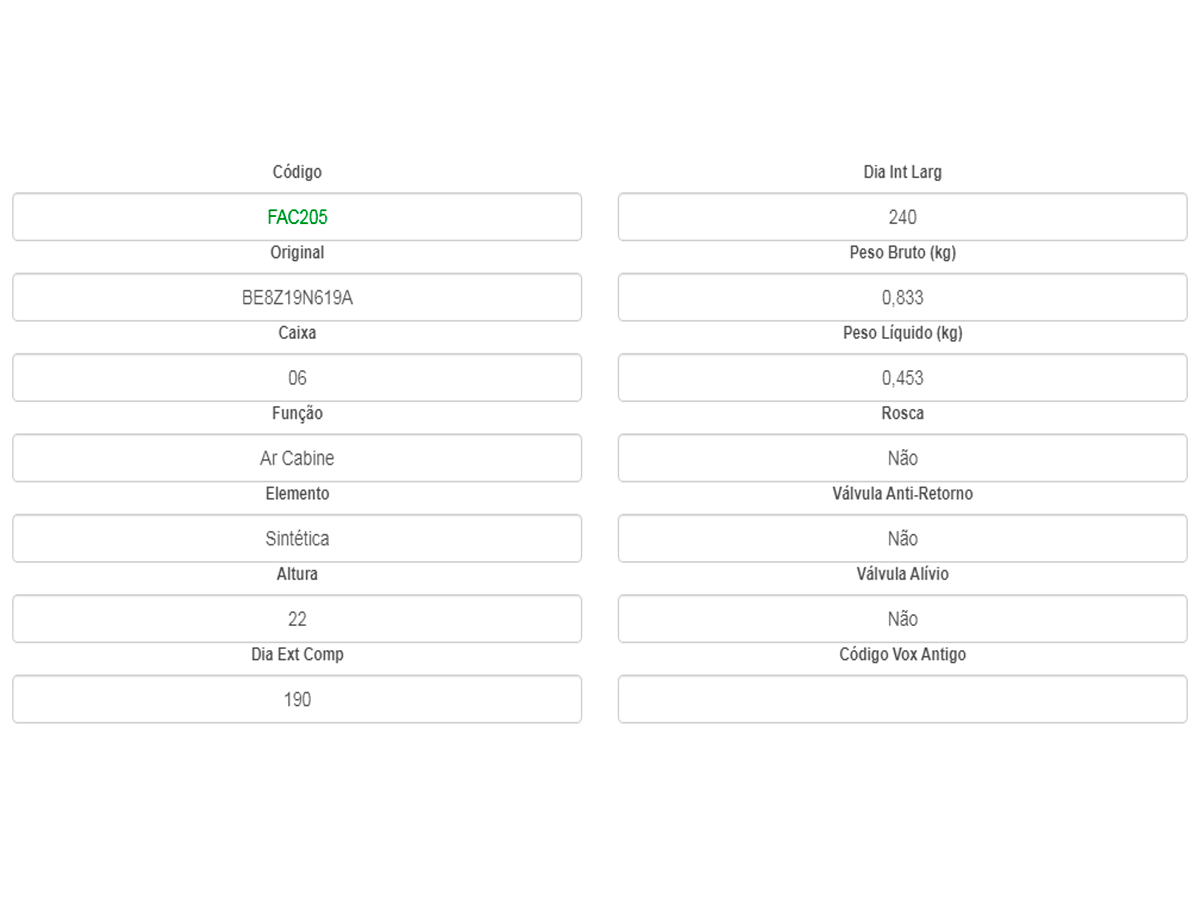Click the Elemento field showing Sintética
Viewport: 1200px width, 900px height.
[297, 538]
